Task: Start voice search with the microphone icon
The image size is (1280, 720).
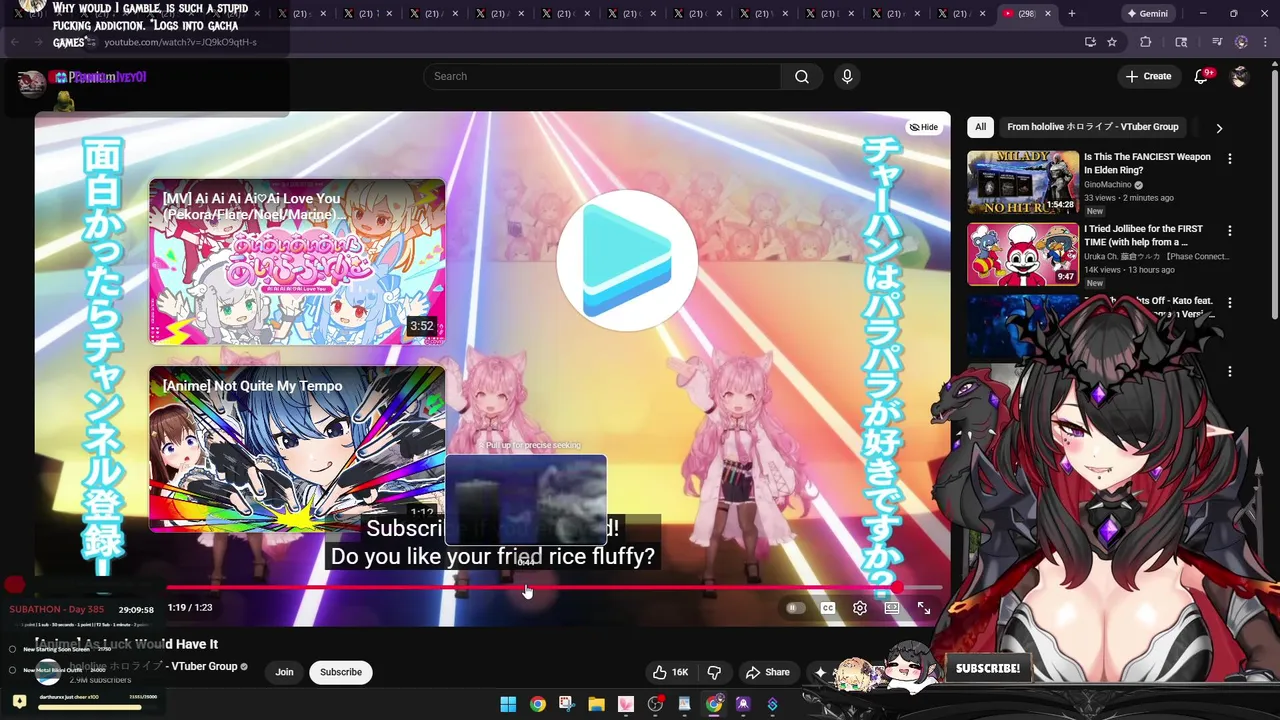Action: point(847,76)
